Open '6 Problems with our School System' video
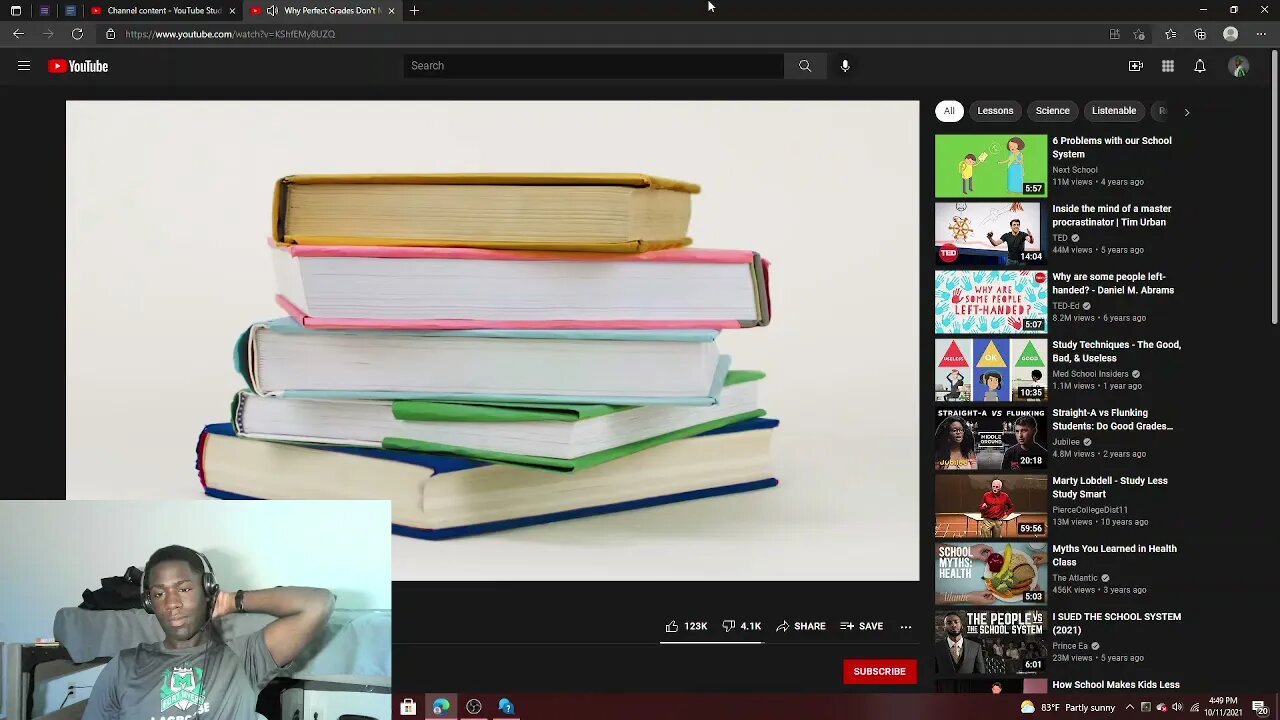This screenshot has width=1280, height=720. pos(1112,148)
